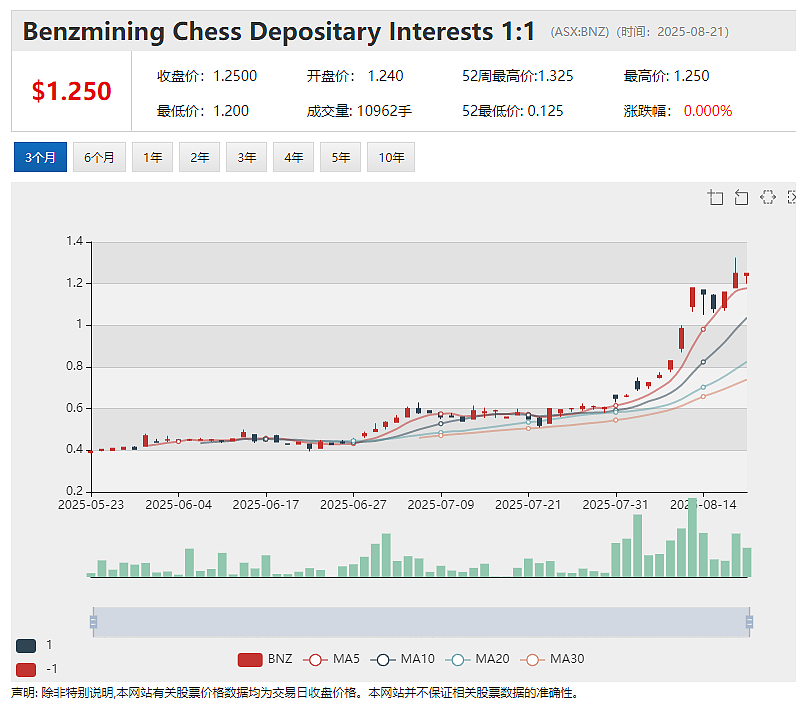Click the restore chart icon

point(768,197)
